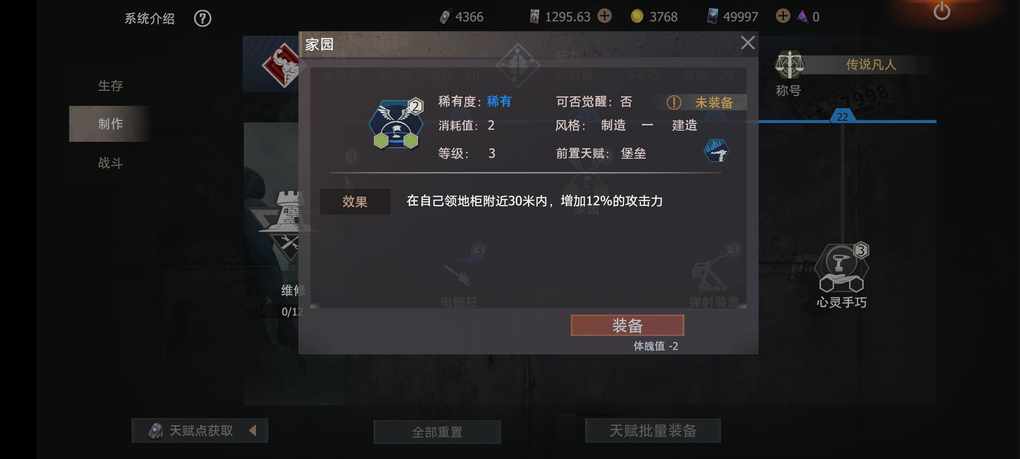Click the 未装备 status indicator
Viewport: 1020px width, 459px height.
(706, 102)
